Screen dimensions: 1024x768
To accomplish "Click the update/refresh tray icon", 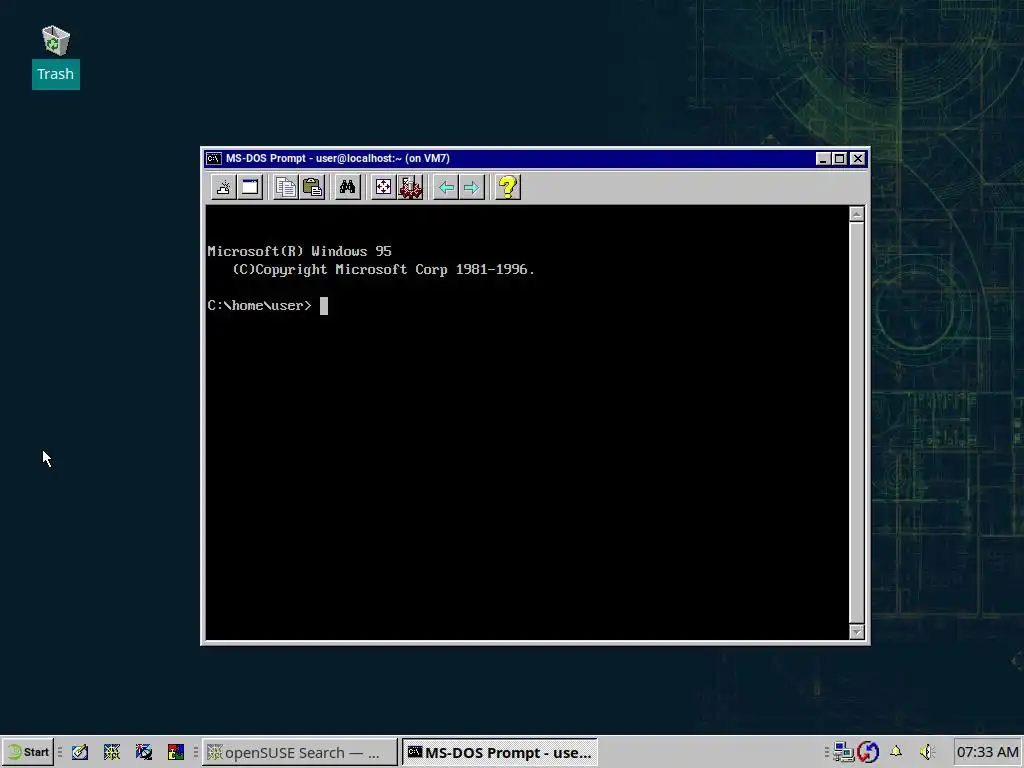I will click(x=869, y=752).
